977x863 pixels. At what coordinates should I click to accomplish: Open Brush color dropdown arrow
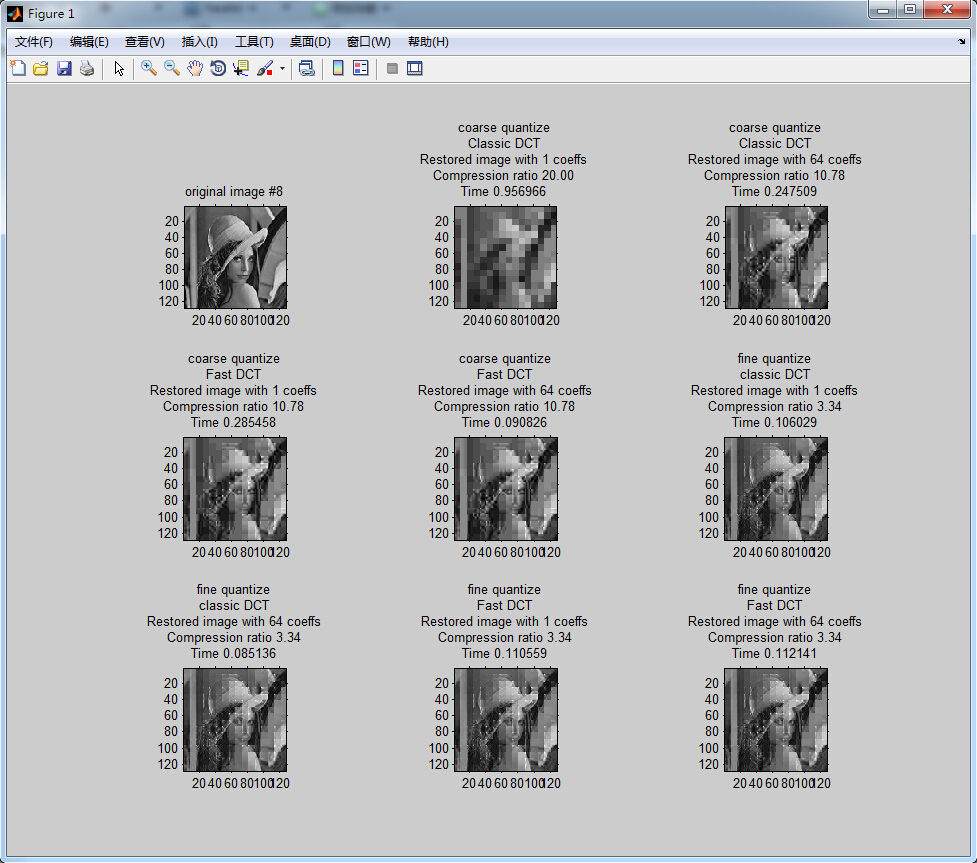[x=282, y=69]
